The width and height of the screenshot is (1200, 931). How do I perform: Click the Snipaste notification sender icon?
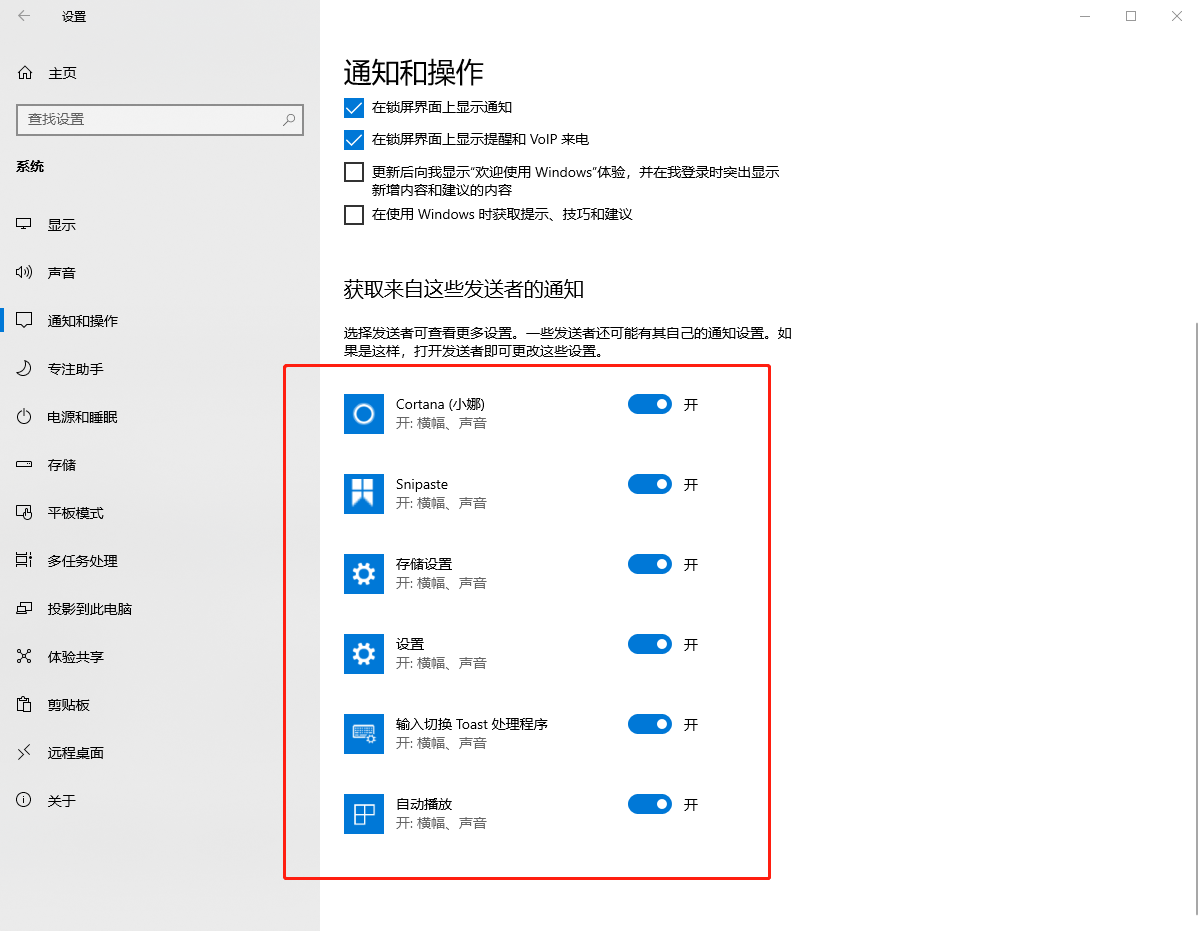tap(364, 493)
